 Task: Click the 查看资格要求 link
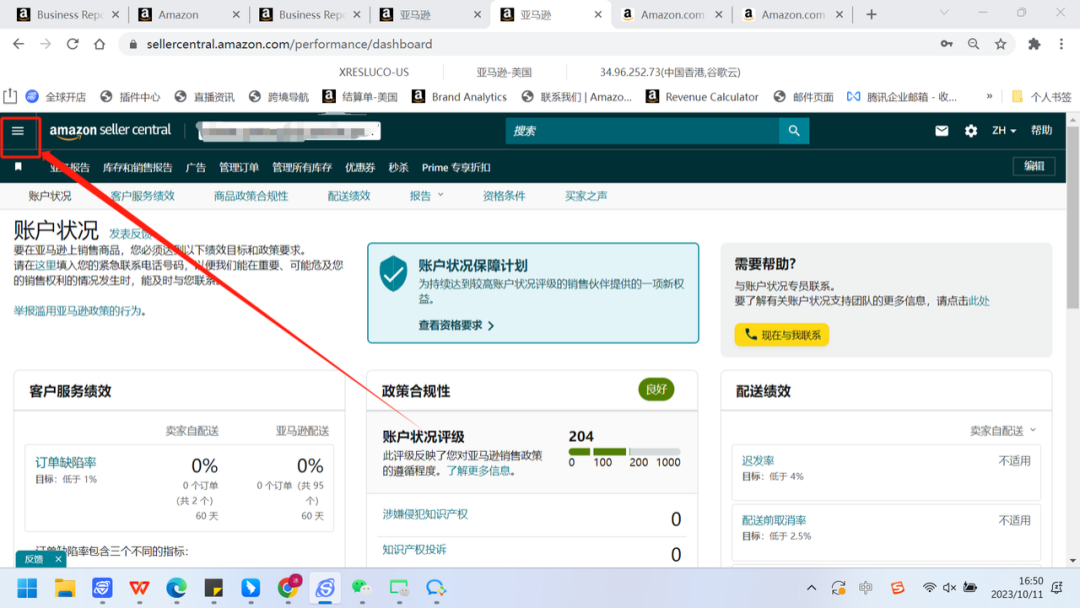[x=456, y=325]
